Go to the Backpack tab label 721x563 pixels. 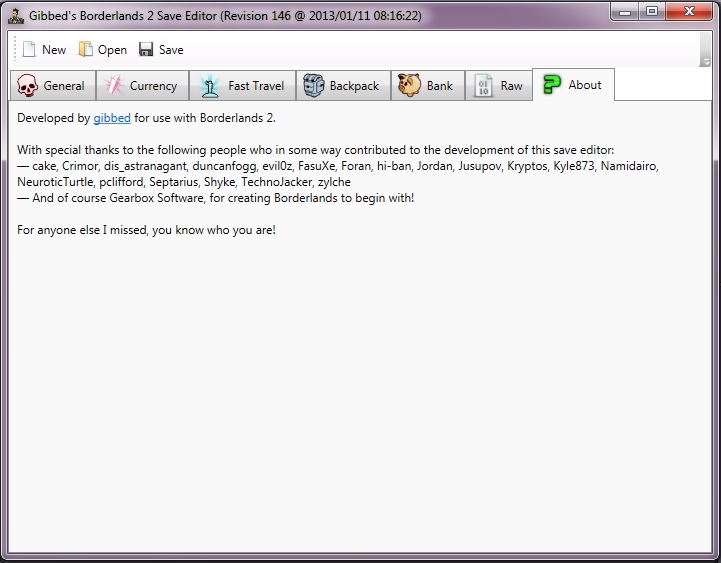[x=354, y=86]
